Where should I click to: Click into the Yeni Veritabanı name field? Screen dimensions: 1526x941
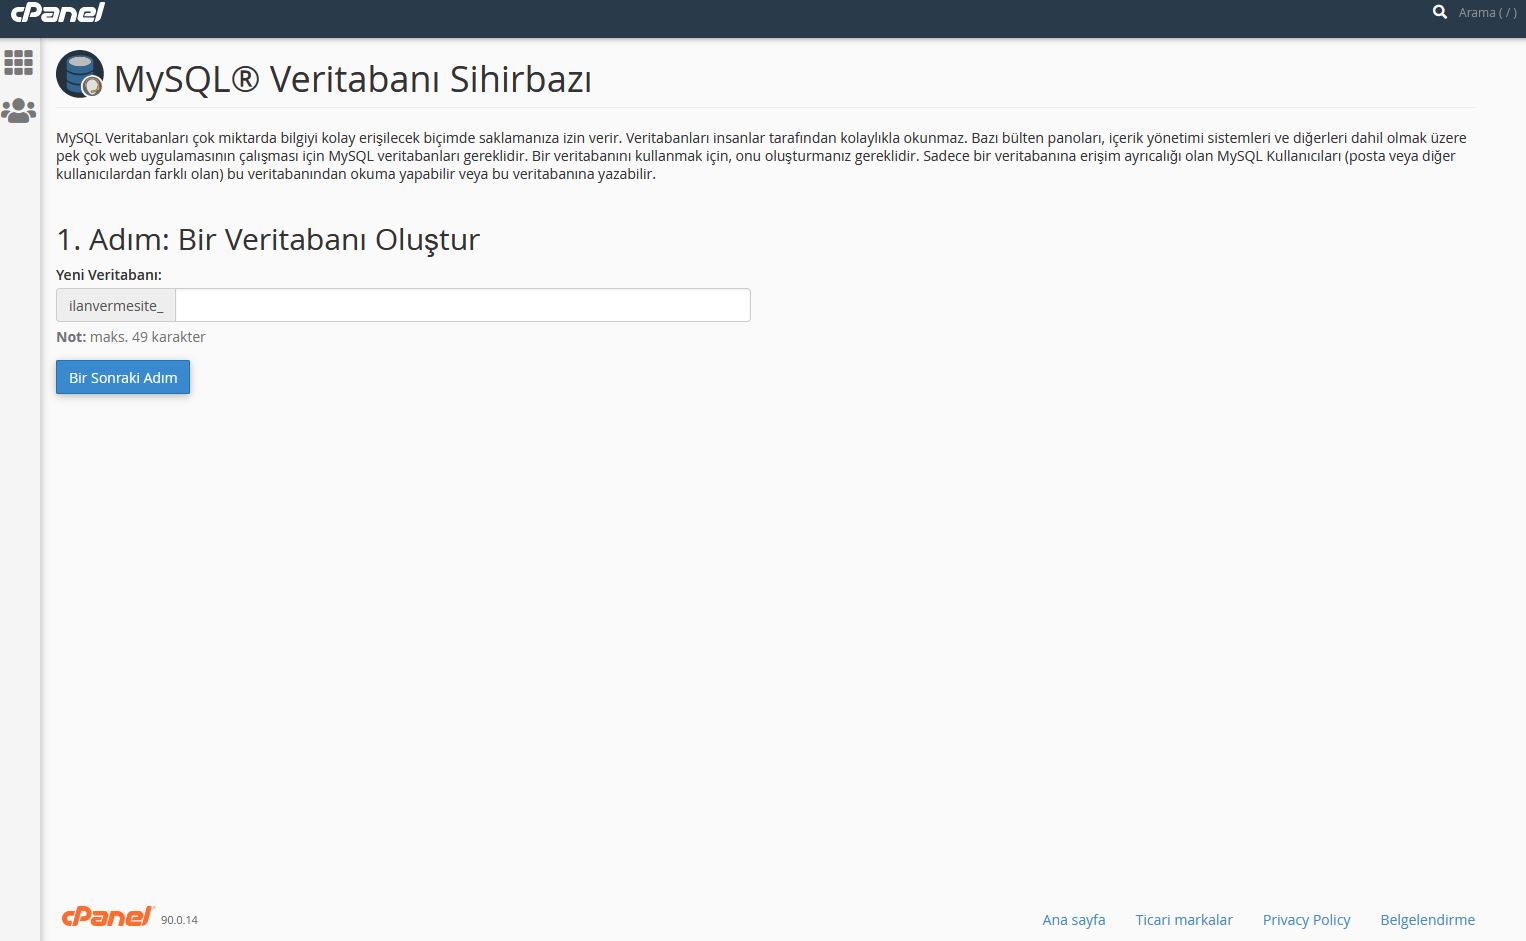462,306
